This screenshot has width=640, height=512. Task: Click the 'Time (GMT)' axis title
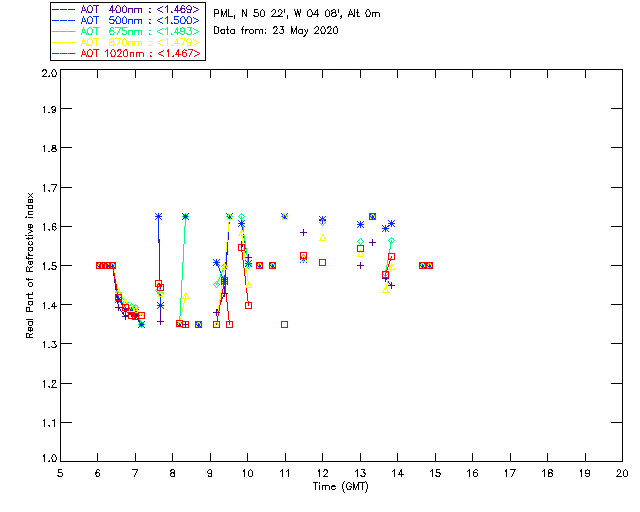tap(340, 487)
